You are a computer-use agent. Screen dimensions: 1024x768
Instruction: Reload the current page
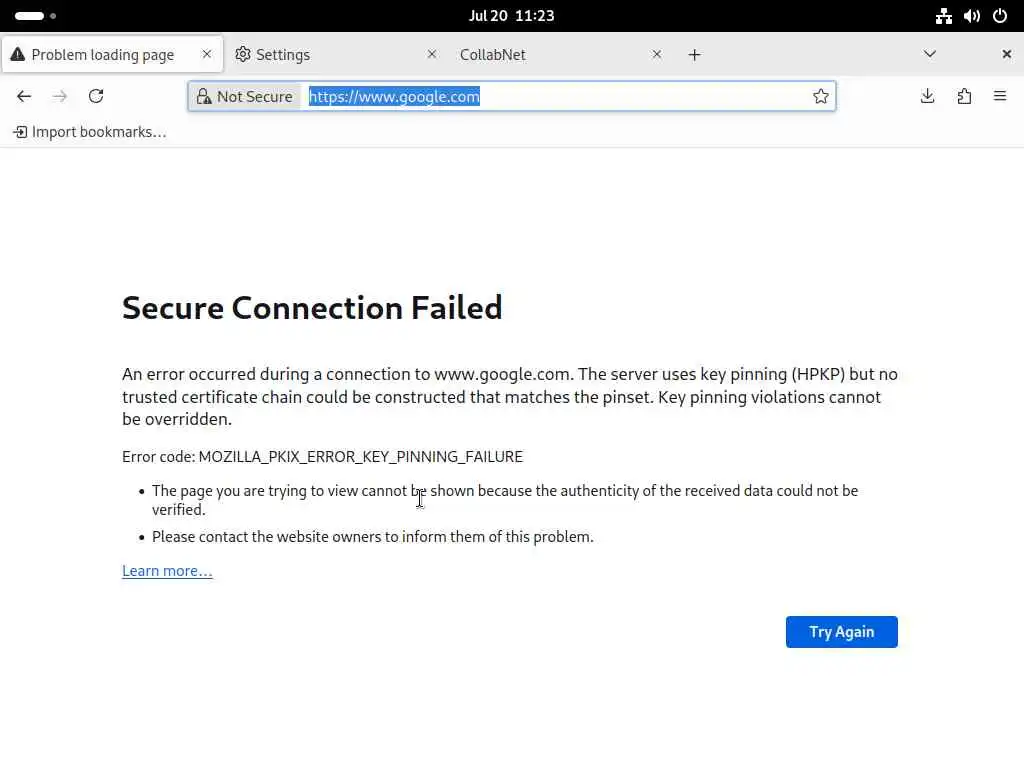[96, 96]
